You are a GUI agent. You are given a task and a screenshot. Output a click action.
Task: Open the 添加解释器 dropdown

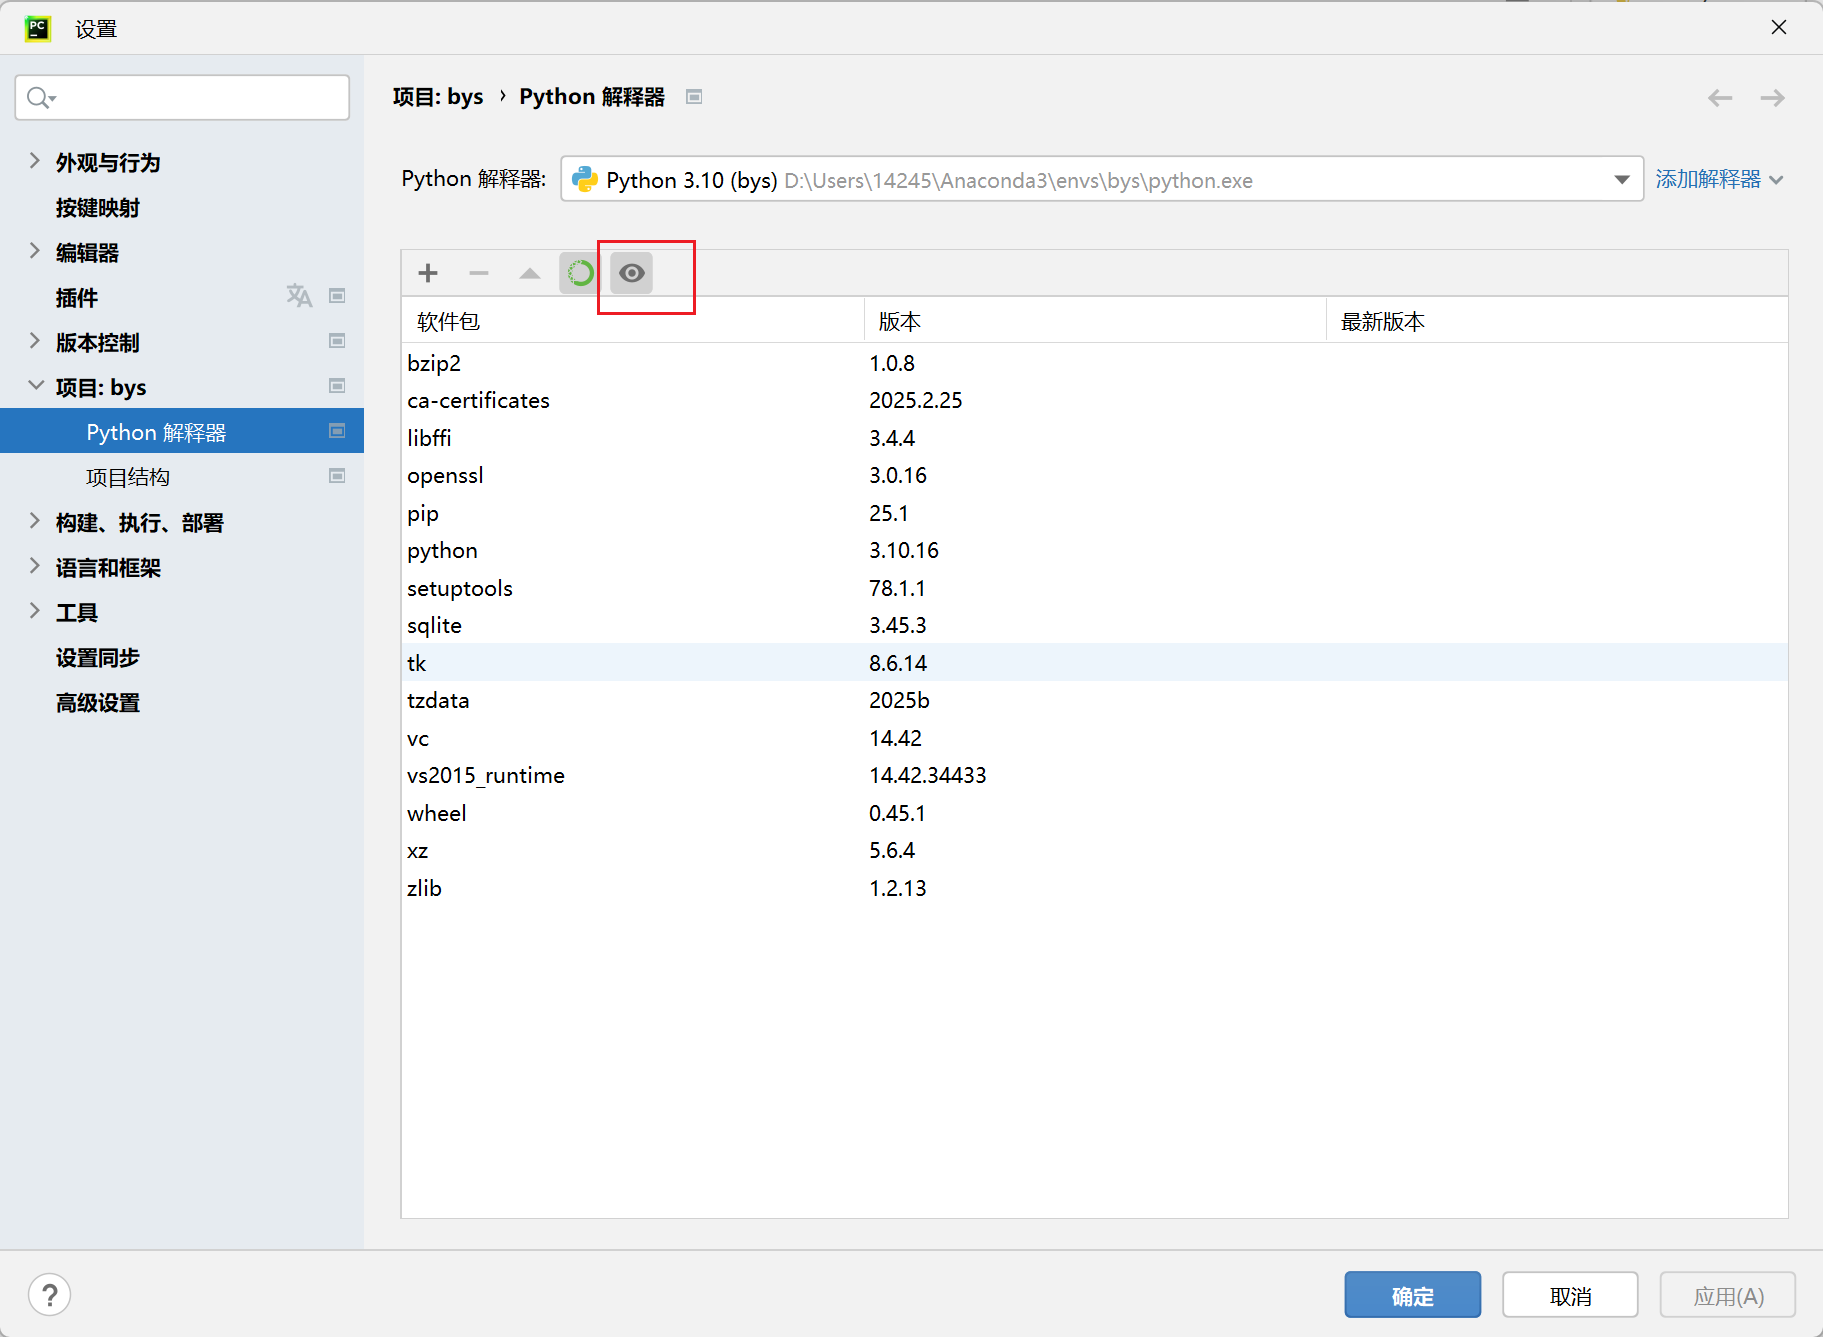coord(1719,179)
